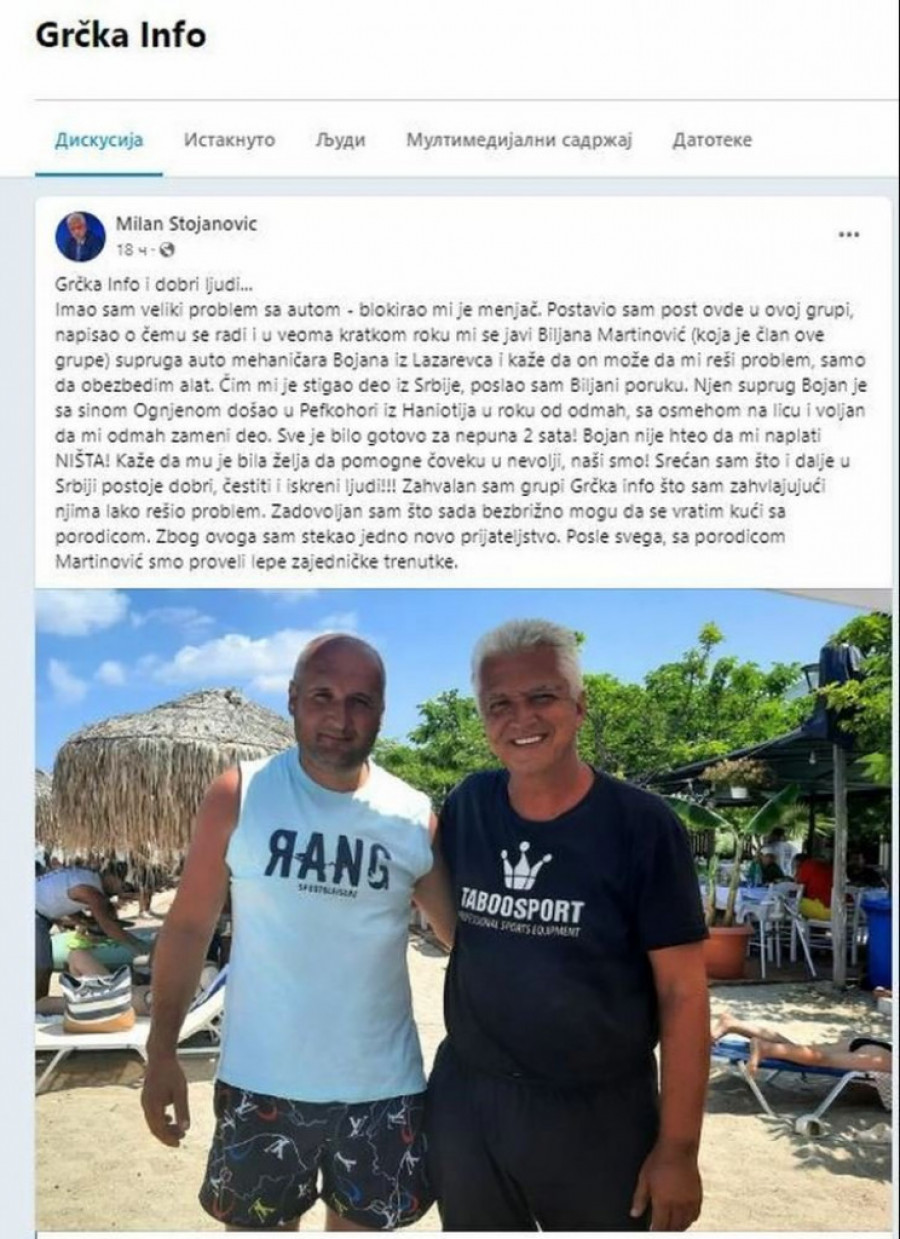Image resolution: width=900 pixels, height=1239 pixels.
Task: Click the patterned swim shorts in the photo
Action: [318, 1158]
